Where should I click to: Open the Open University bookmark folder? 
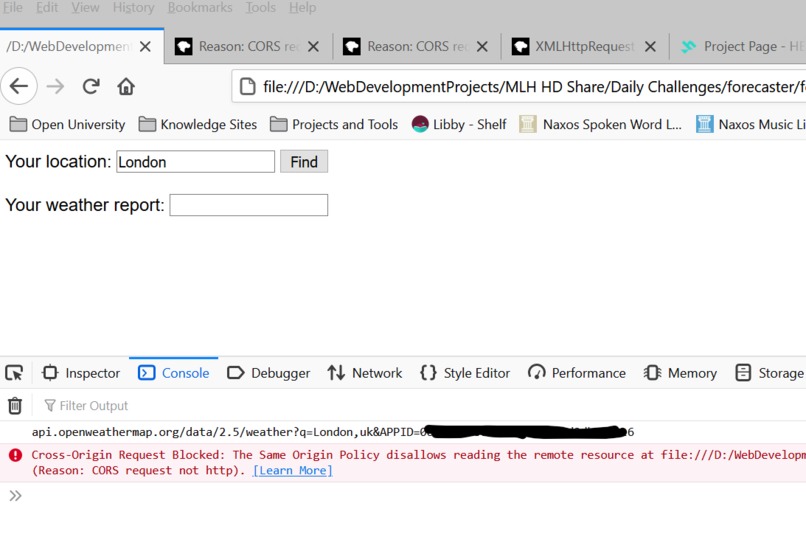(x=67, y=124)
